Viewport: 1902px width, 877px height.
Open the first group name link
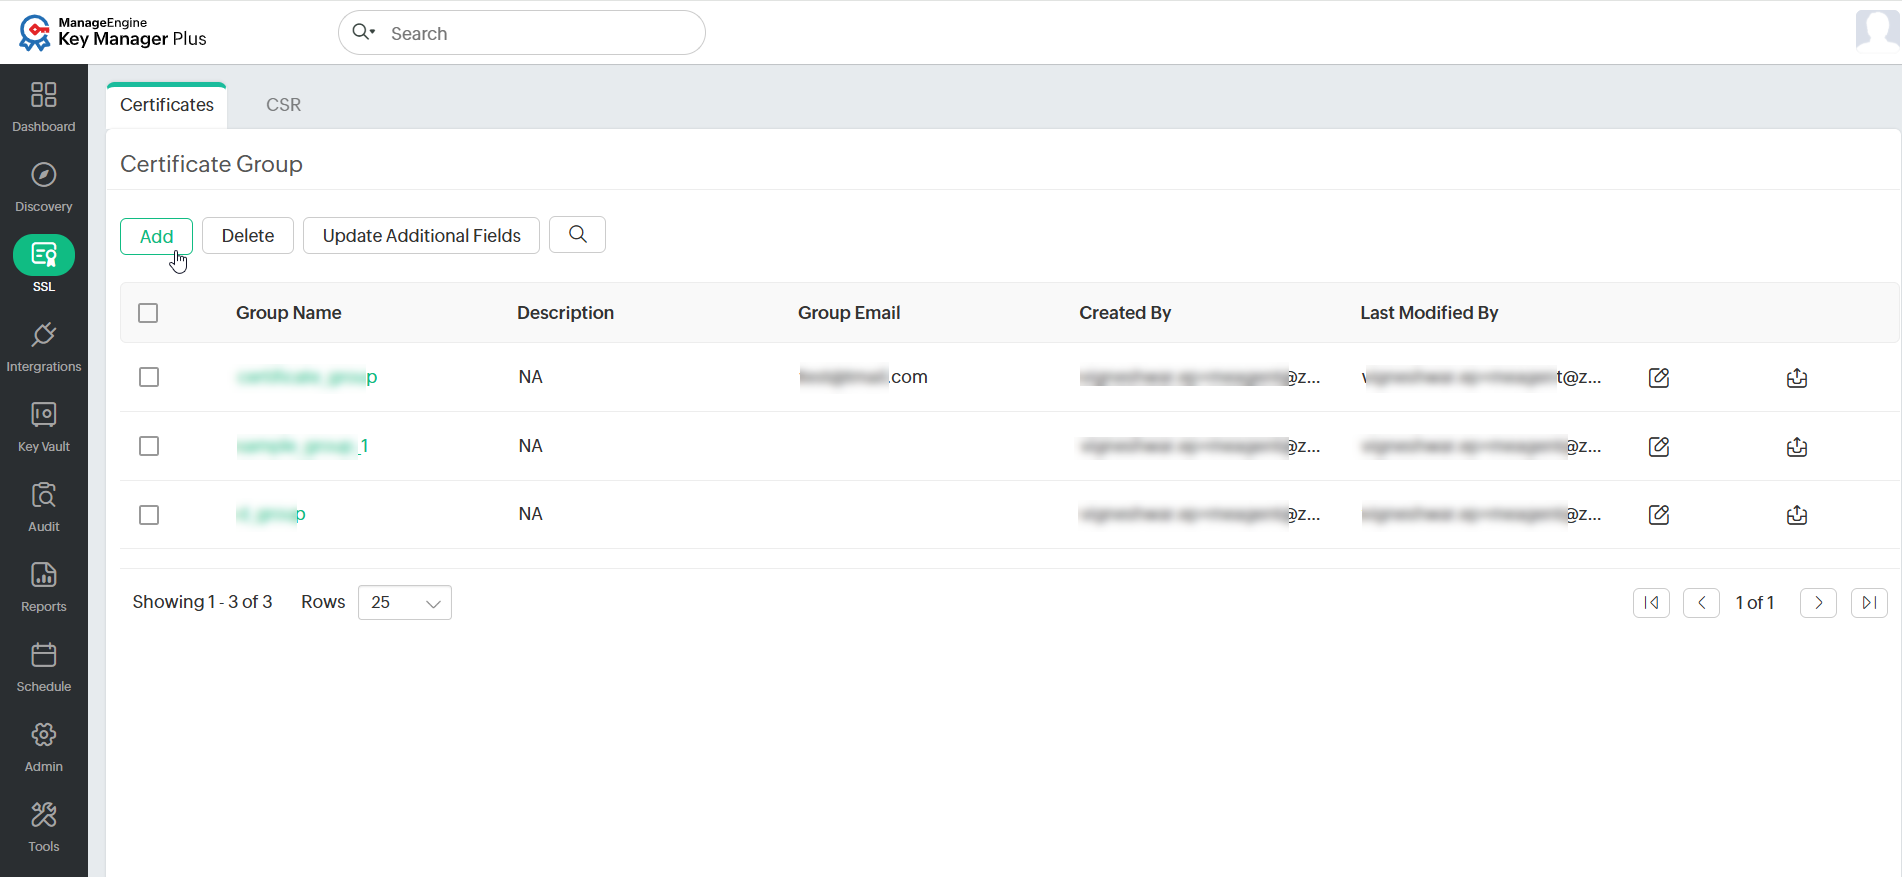tap(307, 377)
